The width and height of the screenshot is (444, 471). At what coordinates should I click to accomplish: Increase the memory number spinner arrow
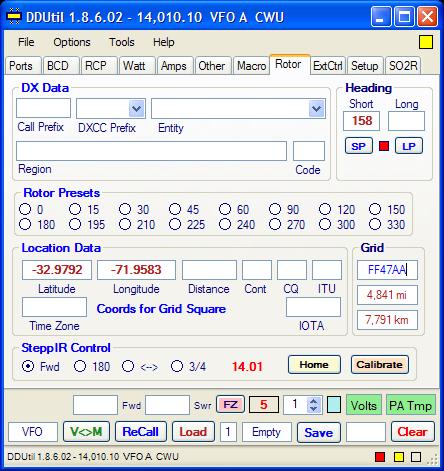point(313,401)
